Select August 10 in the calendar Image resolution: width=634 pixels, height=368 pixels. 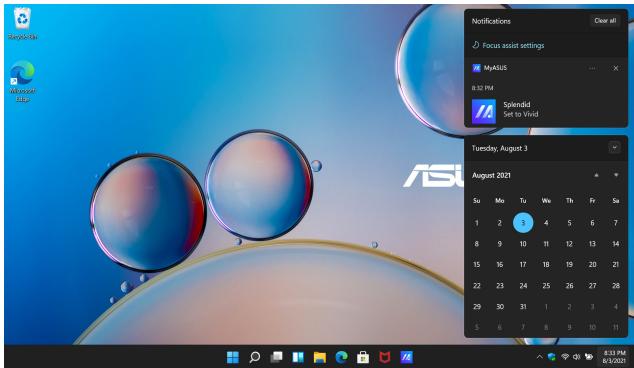[523, 244]
